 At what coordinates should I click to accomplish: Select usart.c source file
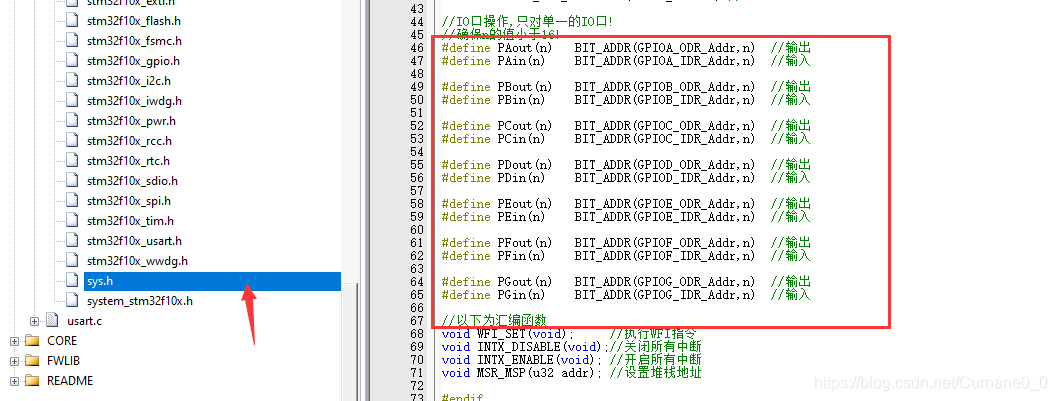click(84, 321)
